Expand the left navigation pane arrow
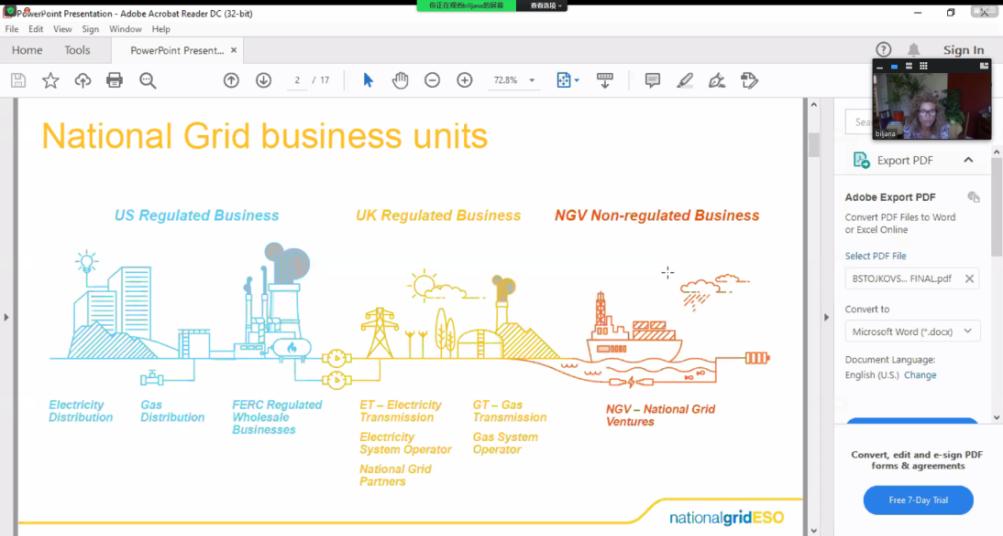 [7, 317]
